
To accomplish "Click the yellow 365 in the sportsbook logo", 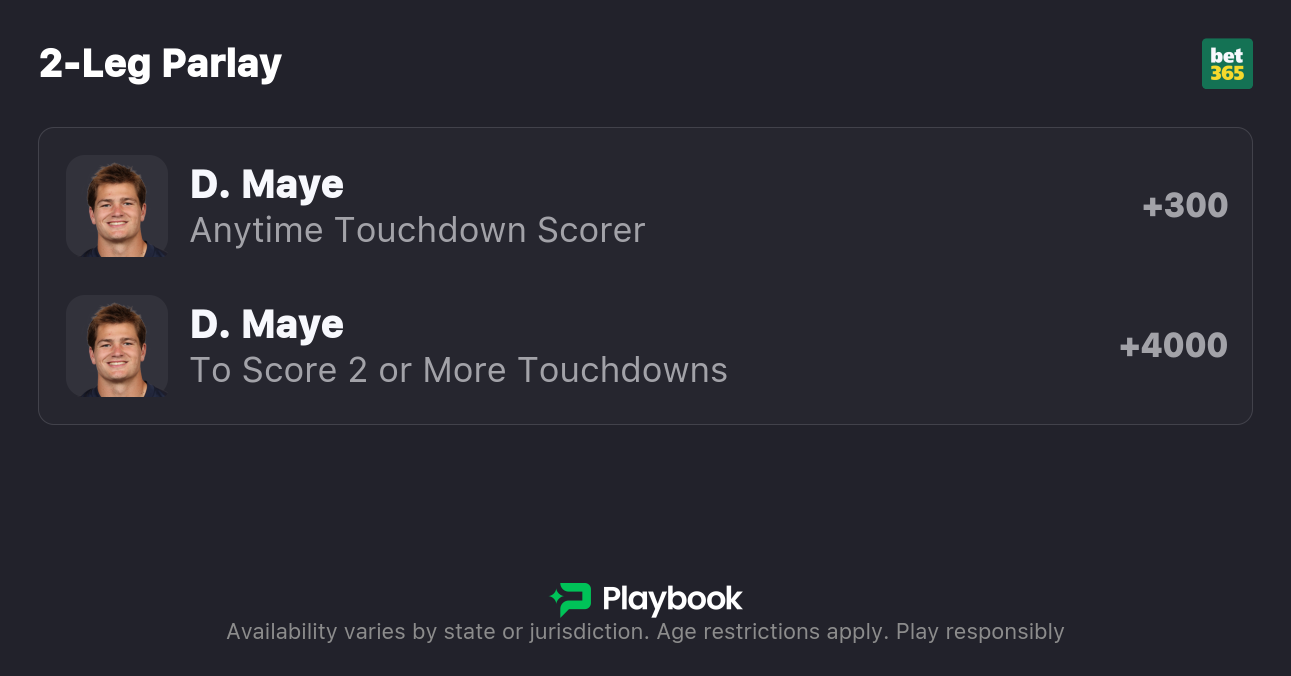I will (x=1227, y=74).
